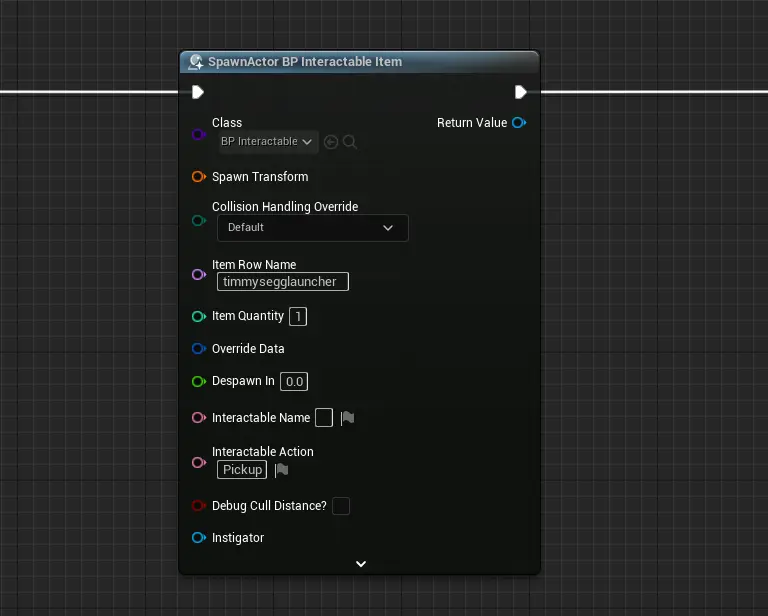Click the Class label
768x616 pixels.
tap(227, 122)
